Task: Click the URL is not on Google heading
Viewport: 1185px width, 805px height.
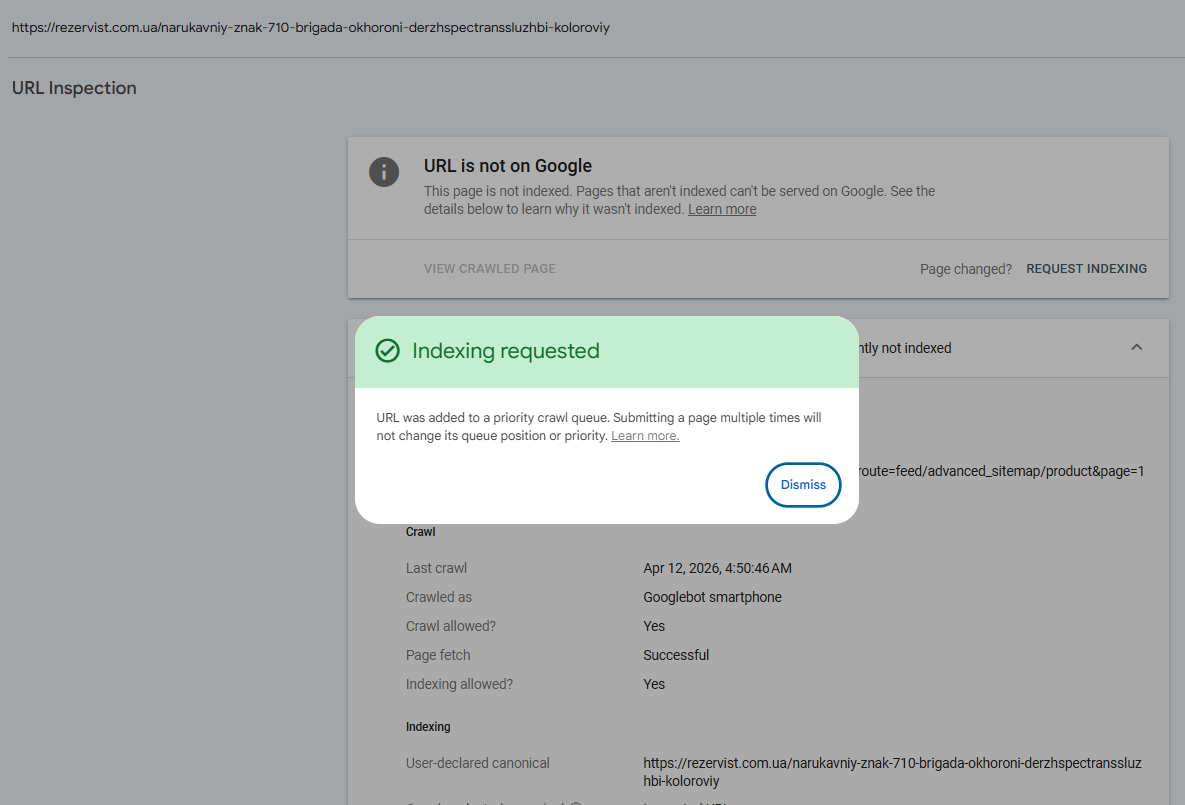Action: pyautogui.click(x=508, y=166)
